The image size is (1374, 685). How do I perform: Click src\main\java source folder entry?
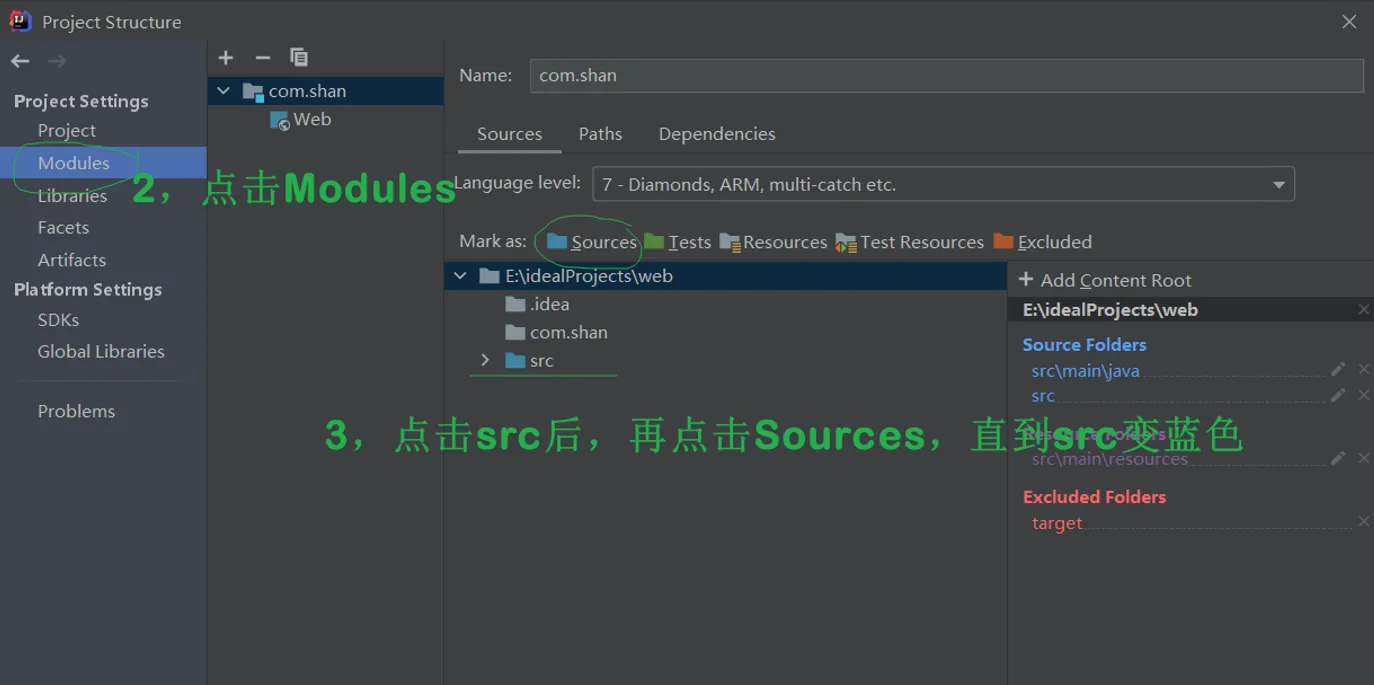coord(1085,371)
